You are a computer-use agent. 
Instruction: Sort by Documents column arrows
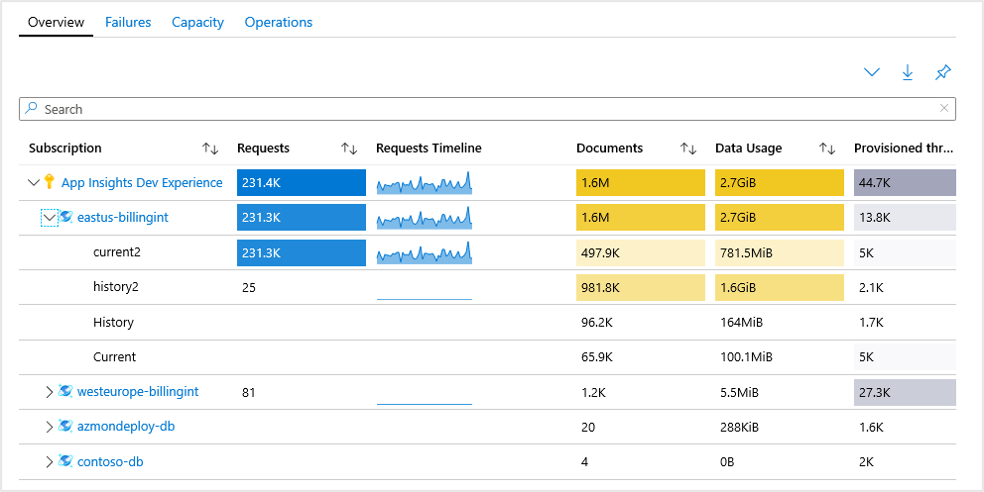[688, 148]
